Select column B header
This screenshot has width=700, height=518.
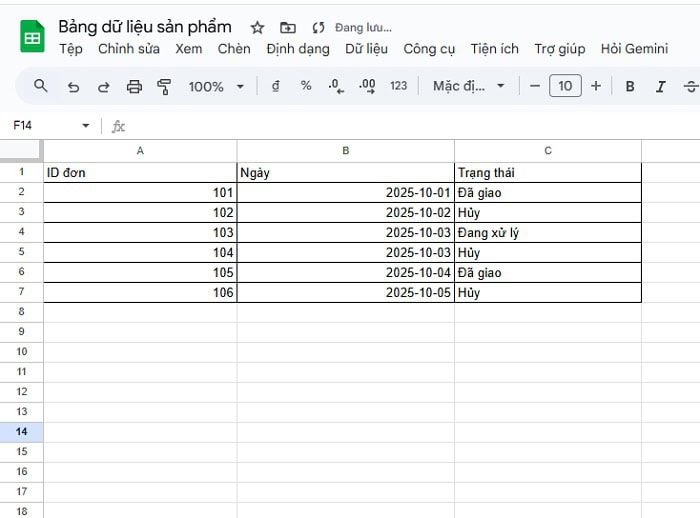point(346,151)
